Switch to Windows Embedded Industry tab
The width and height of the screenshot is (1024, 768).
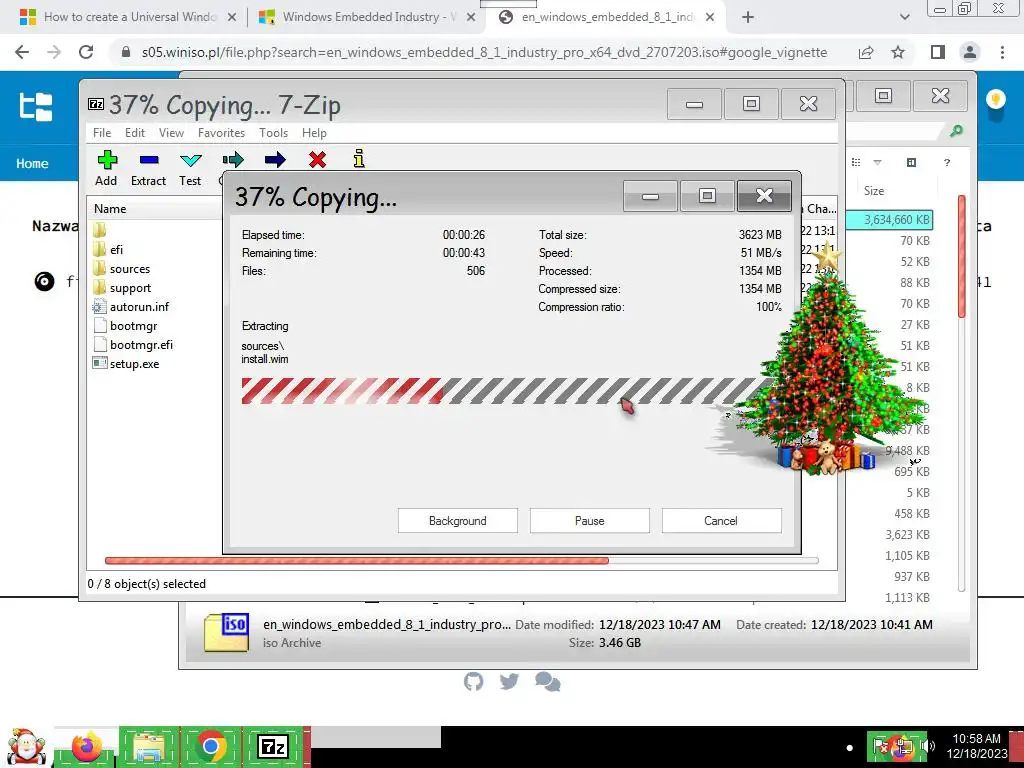pos(370,17)
